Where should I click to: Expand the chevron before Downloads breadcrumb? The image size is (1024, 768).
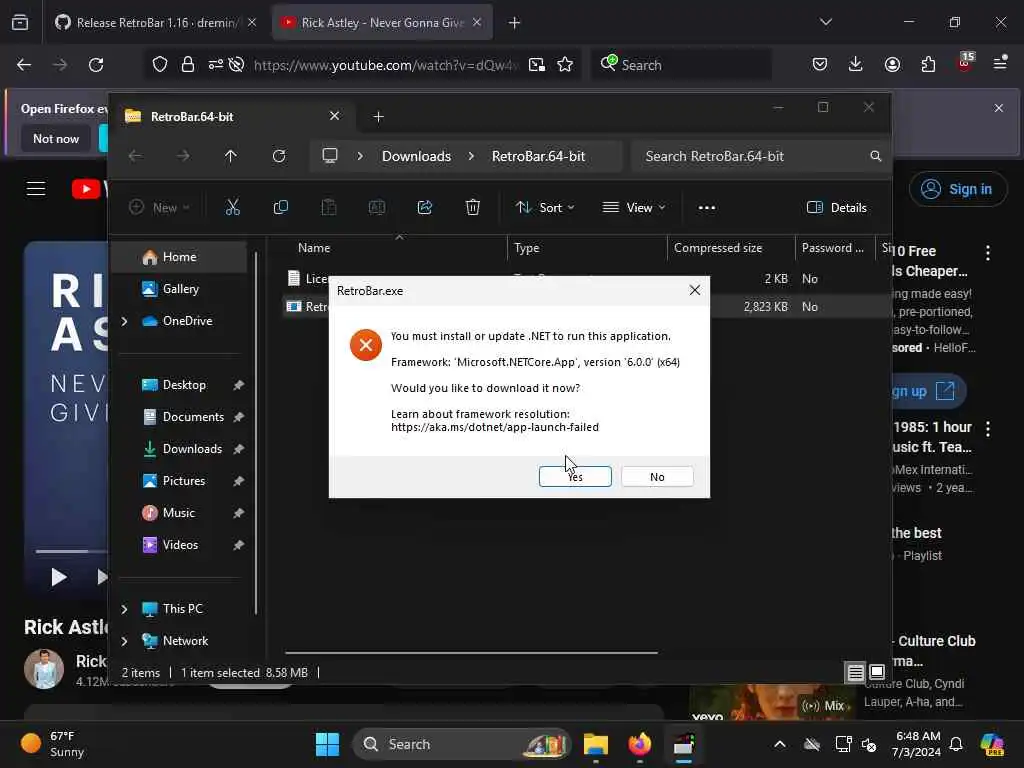[360, 156]
